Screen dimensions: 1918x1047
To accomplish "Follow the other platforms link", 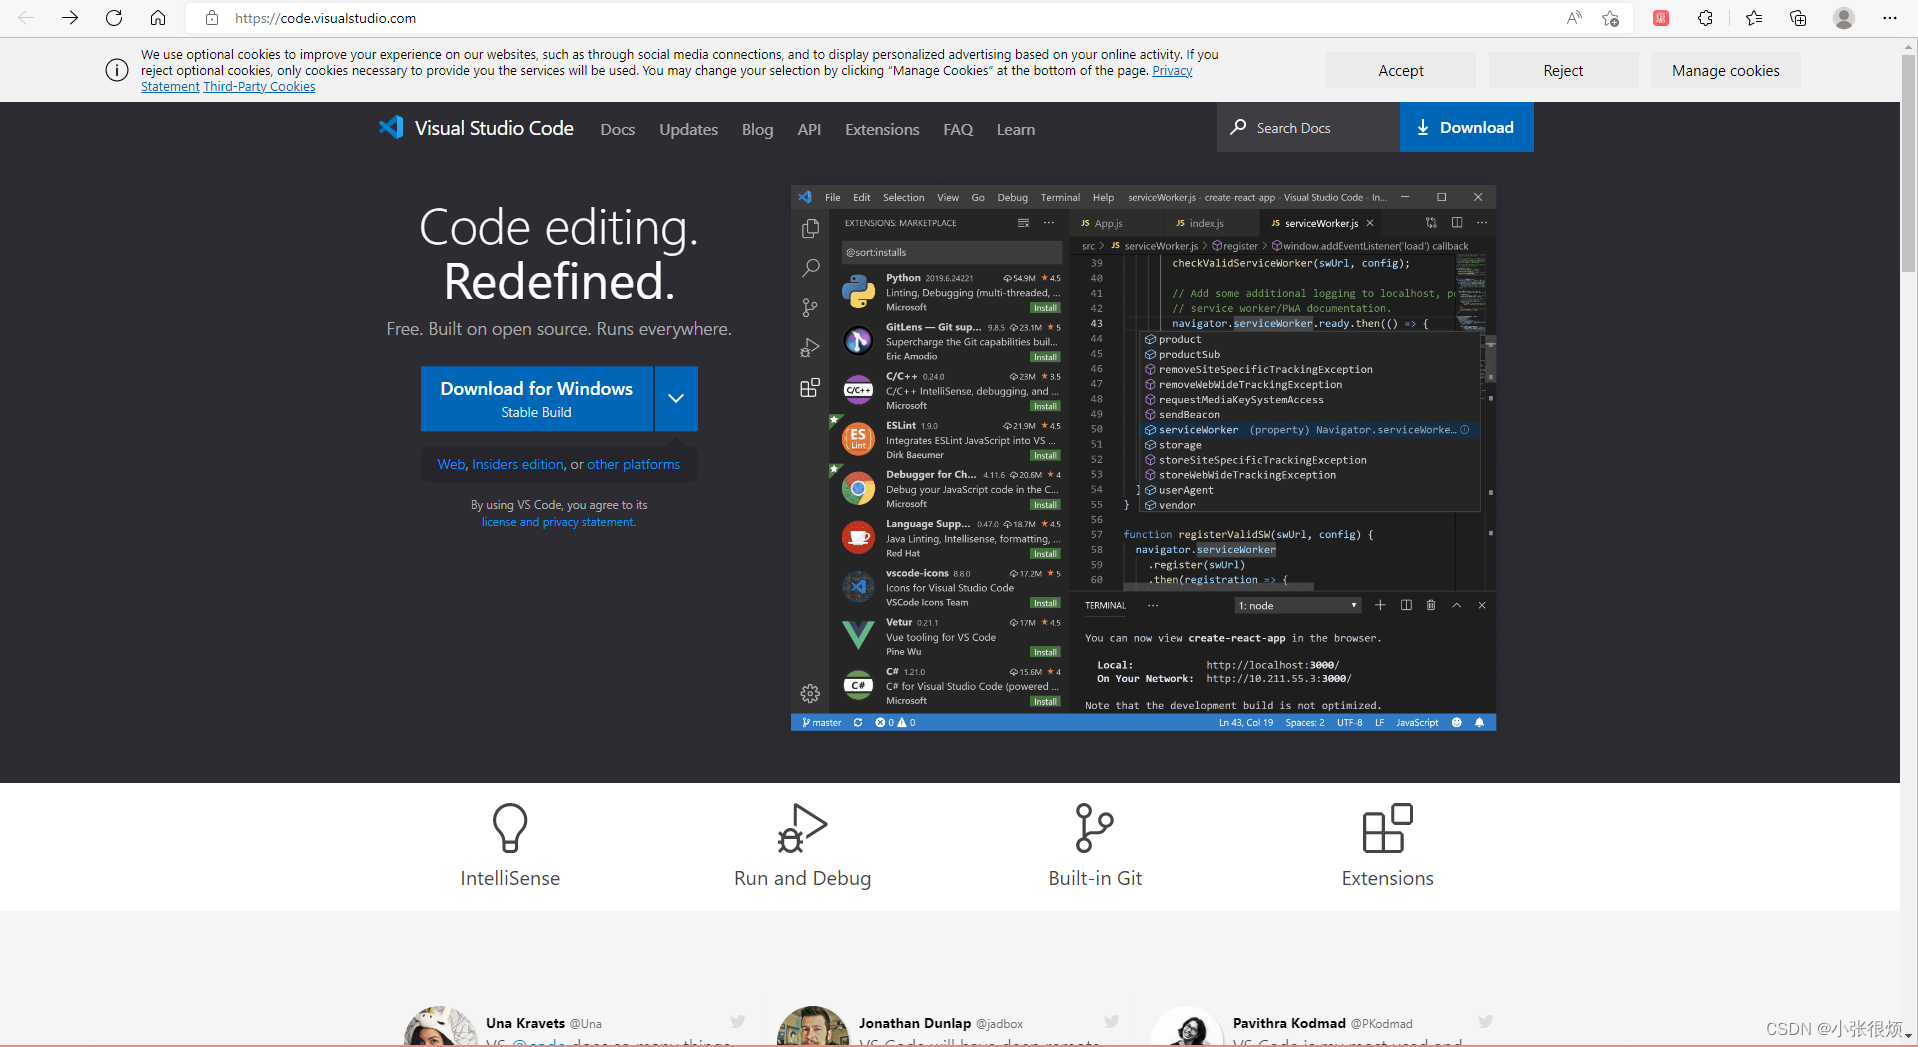I will click(x=633, y=464).
